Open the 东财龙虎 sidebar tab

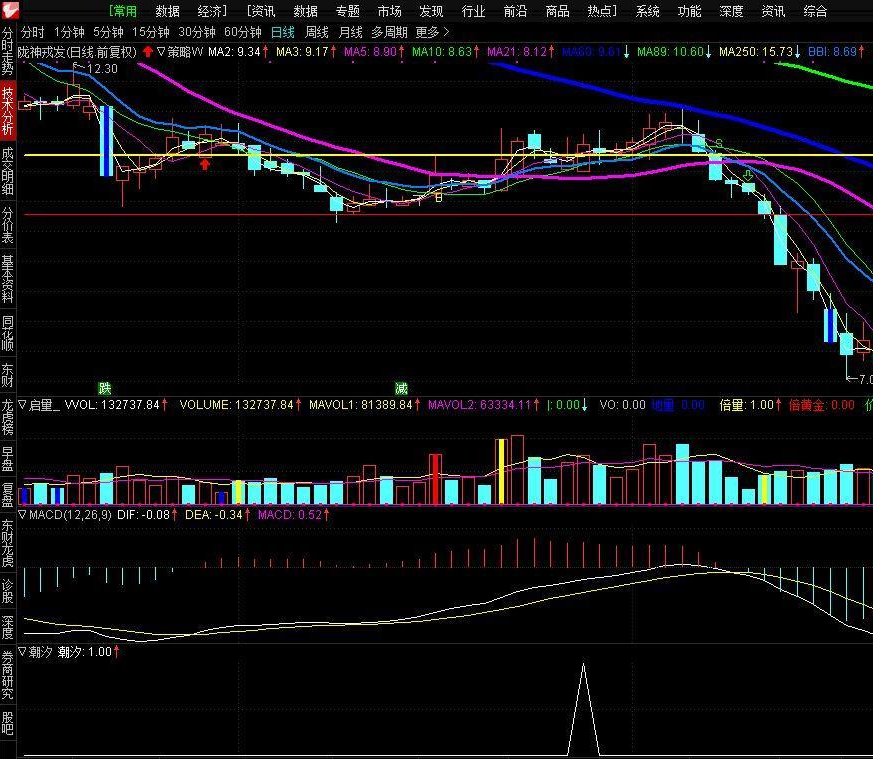(8, 543)
